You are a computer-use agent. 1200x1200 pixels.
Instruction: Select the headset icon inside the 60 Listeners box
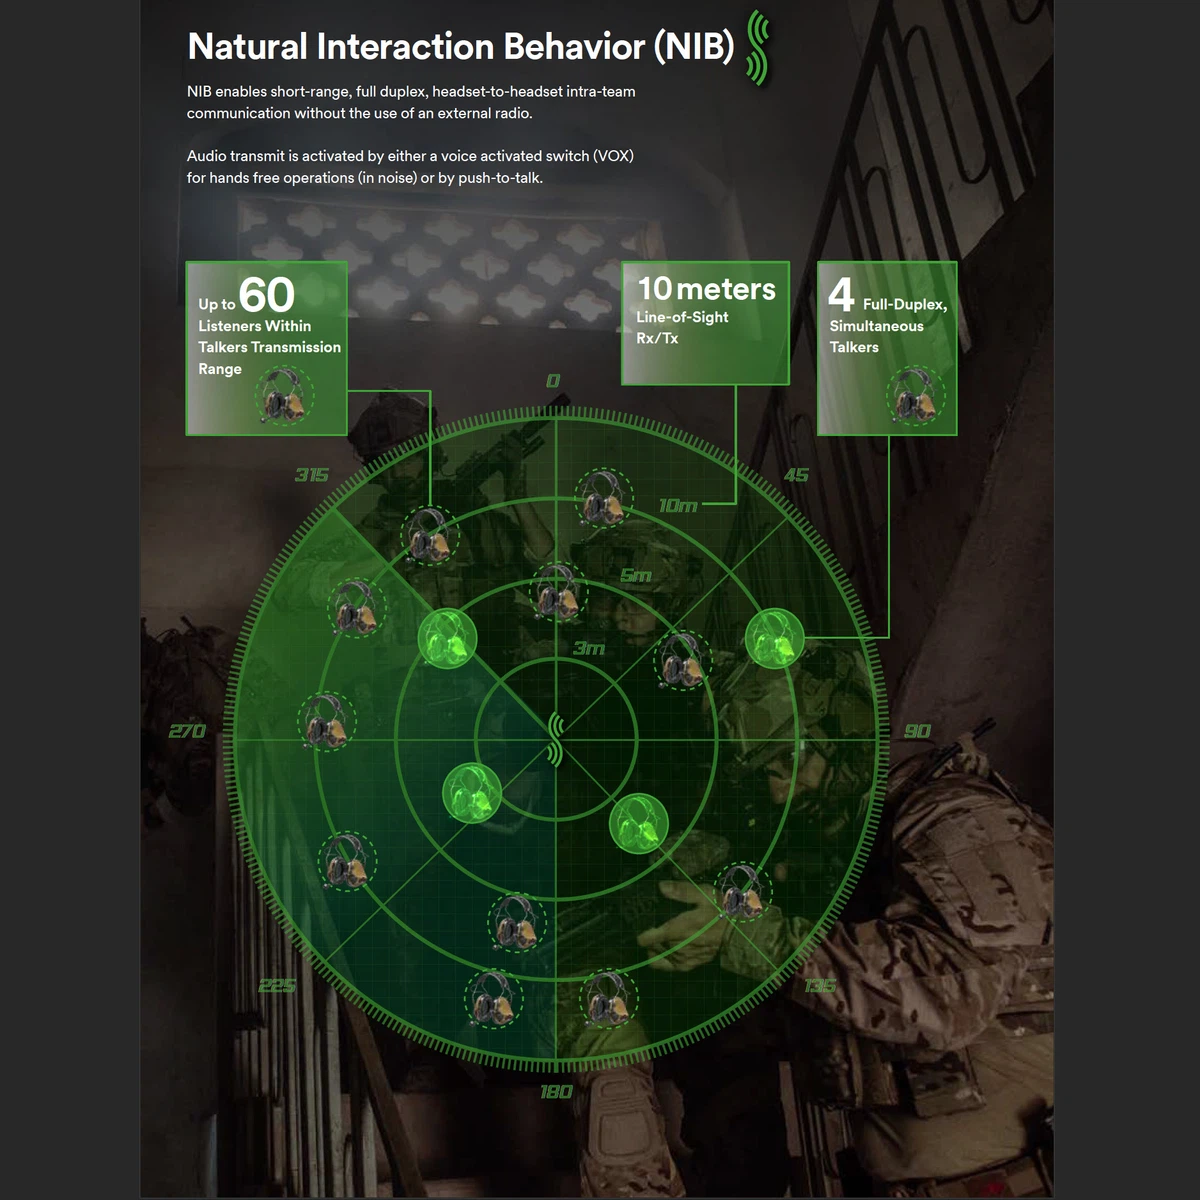283,398
